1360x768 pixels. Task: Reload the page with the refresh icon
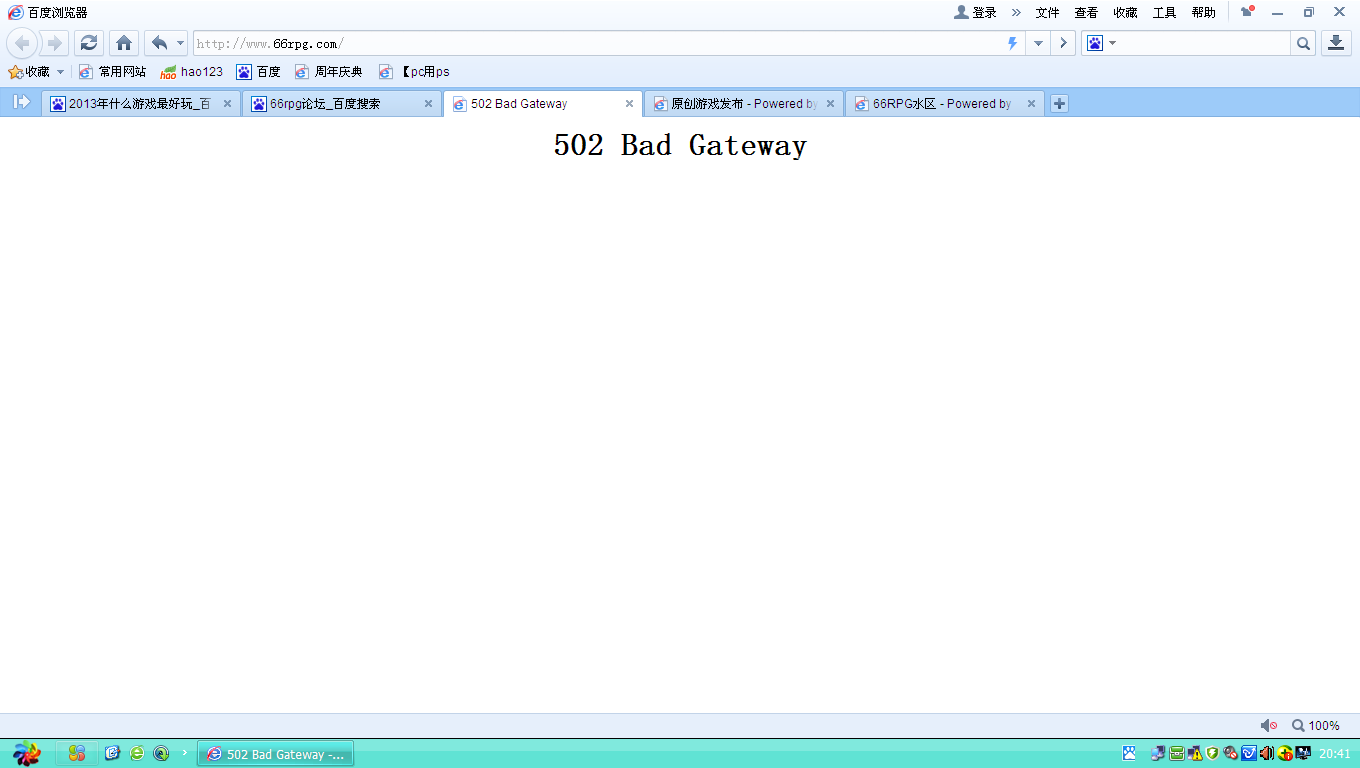pos(89,43)
